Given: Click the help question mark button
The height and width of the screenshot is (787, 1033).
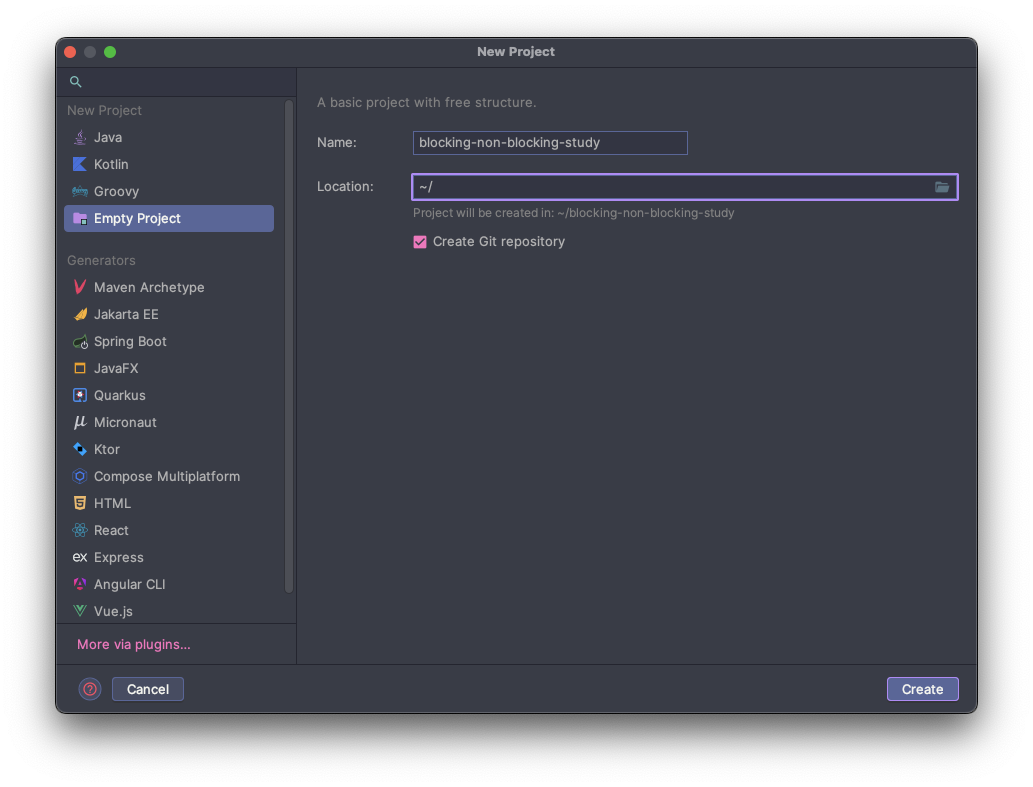Looking at the screenshot, I should click(90, 689).
